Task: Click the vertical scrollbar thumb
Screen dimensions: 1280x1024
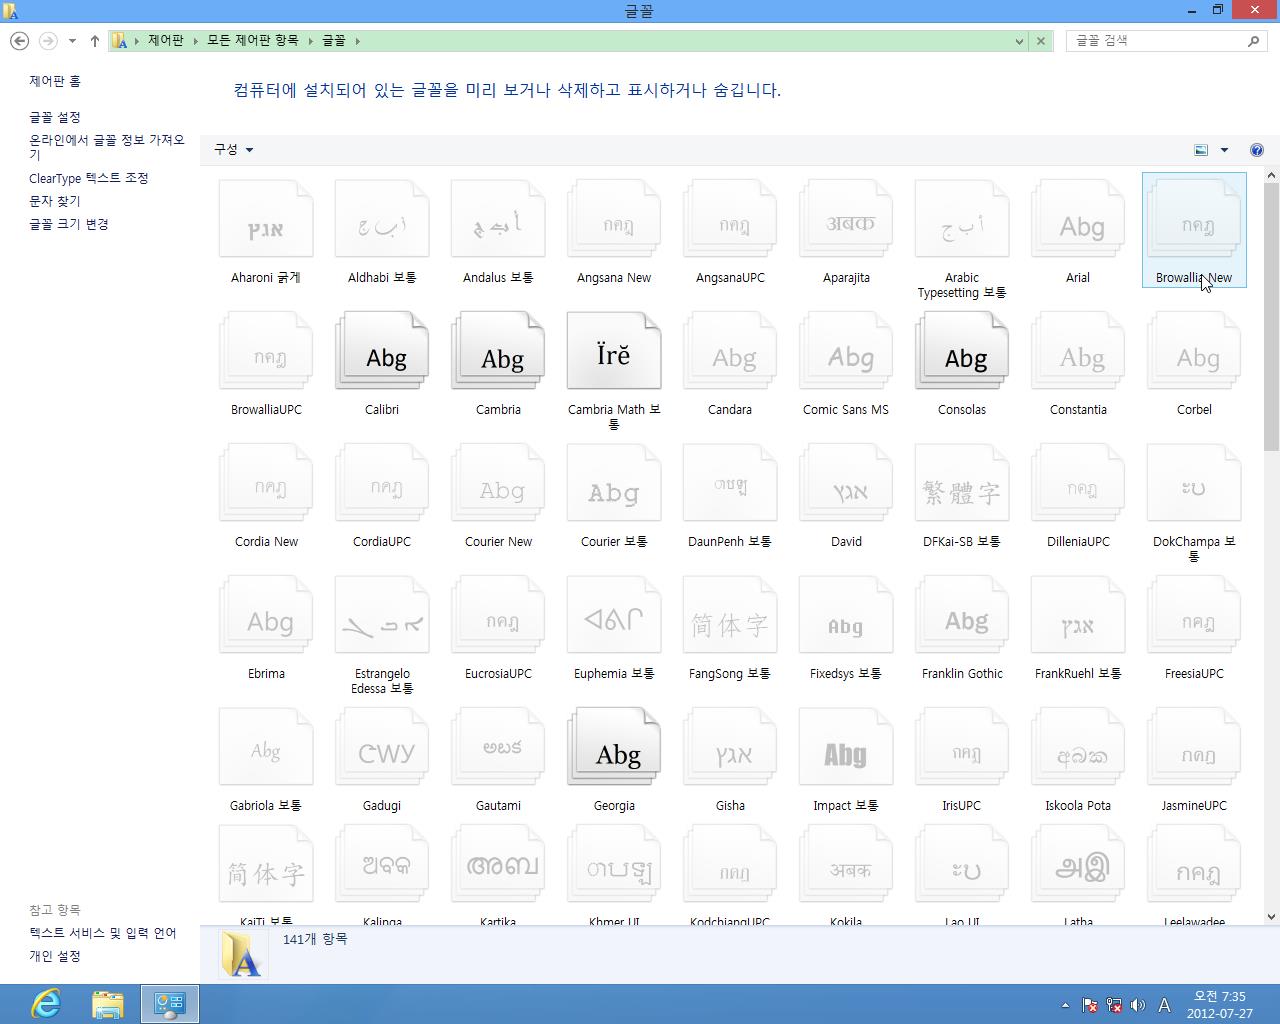Action: (x=1271, y=317)
